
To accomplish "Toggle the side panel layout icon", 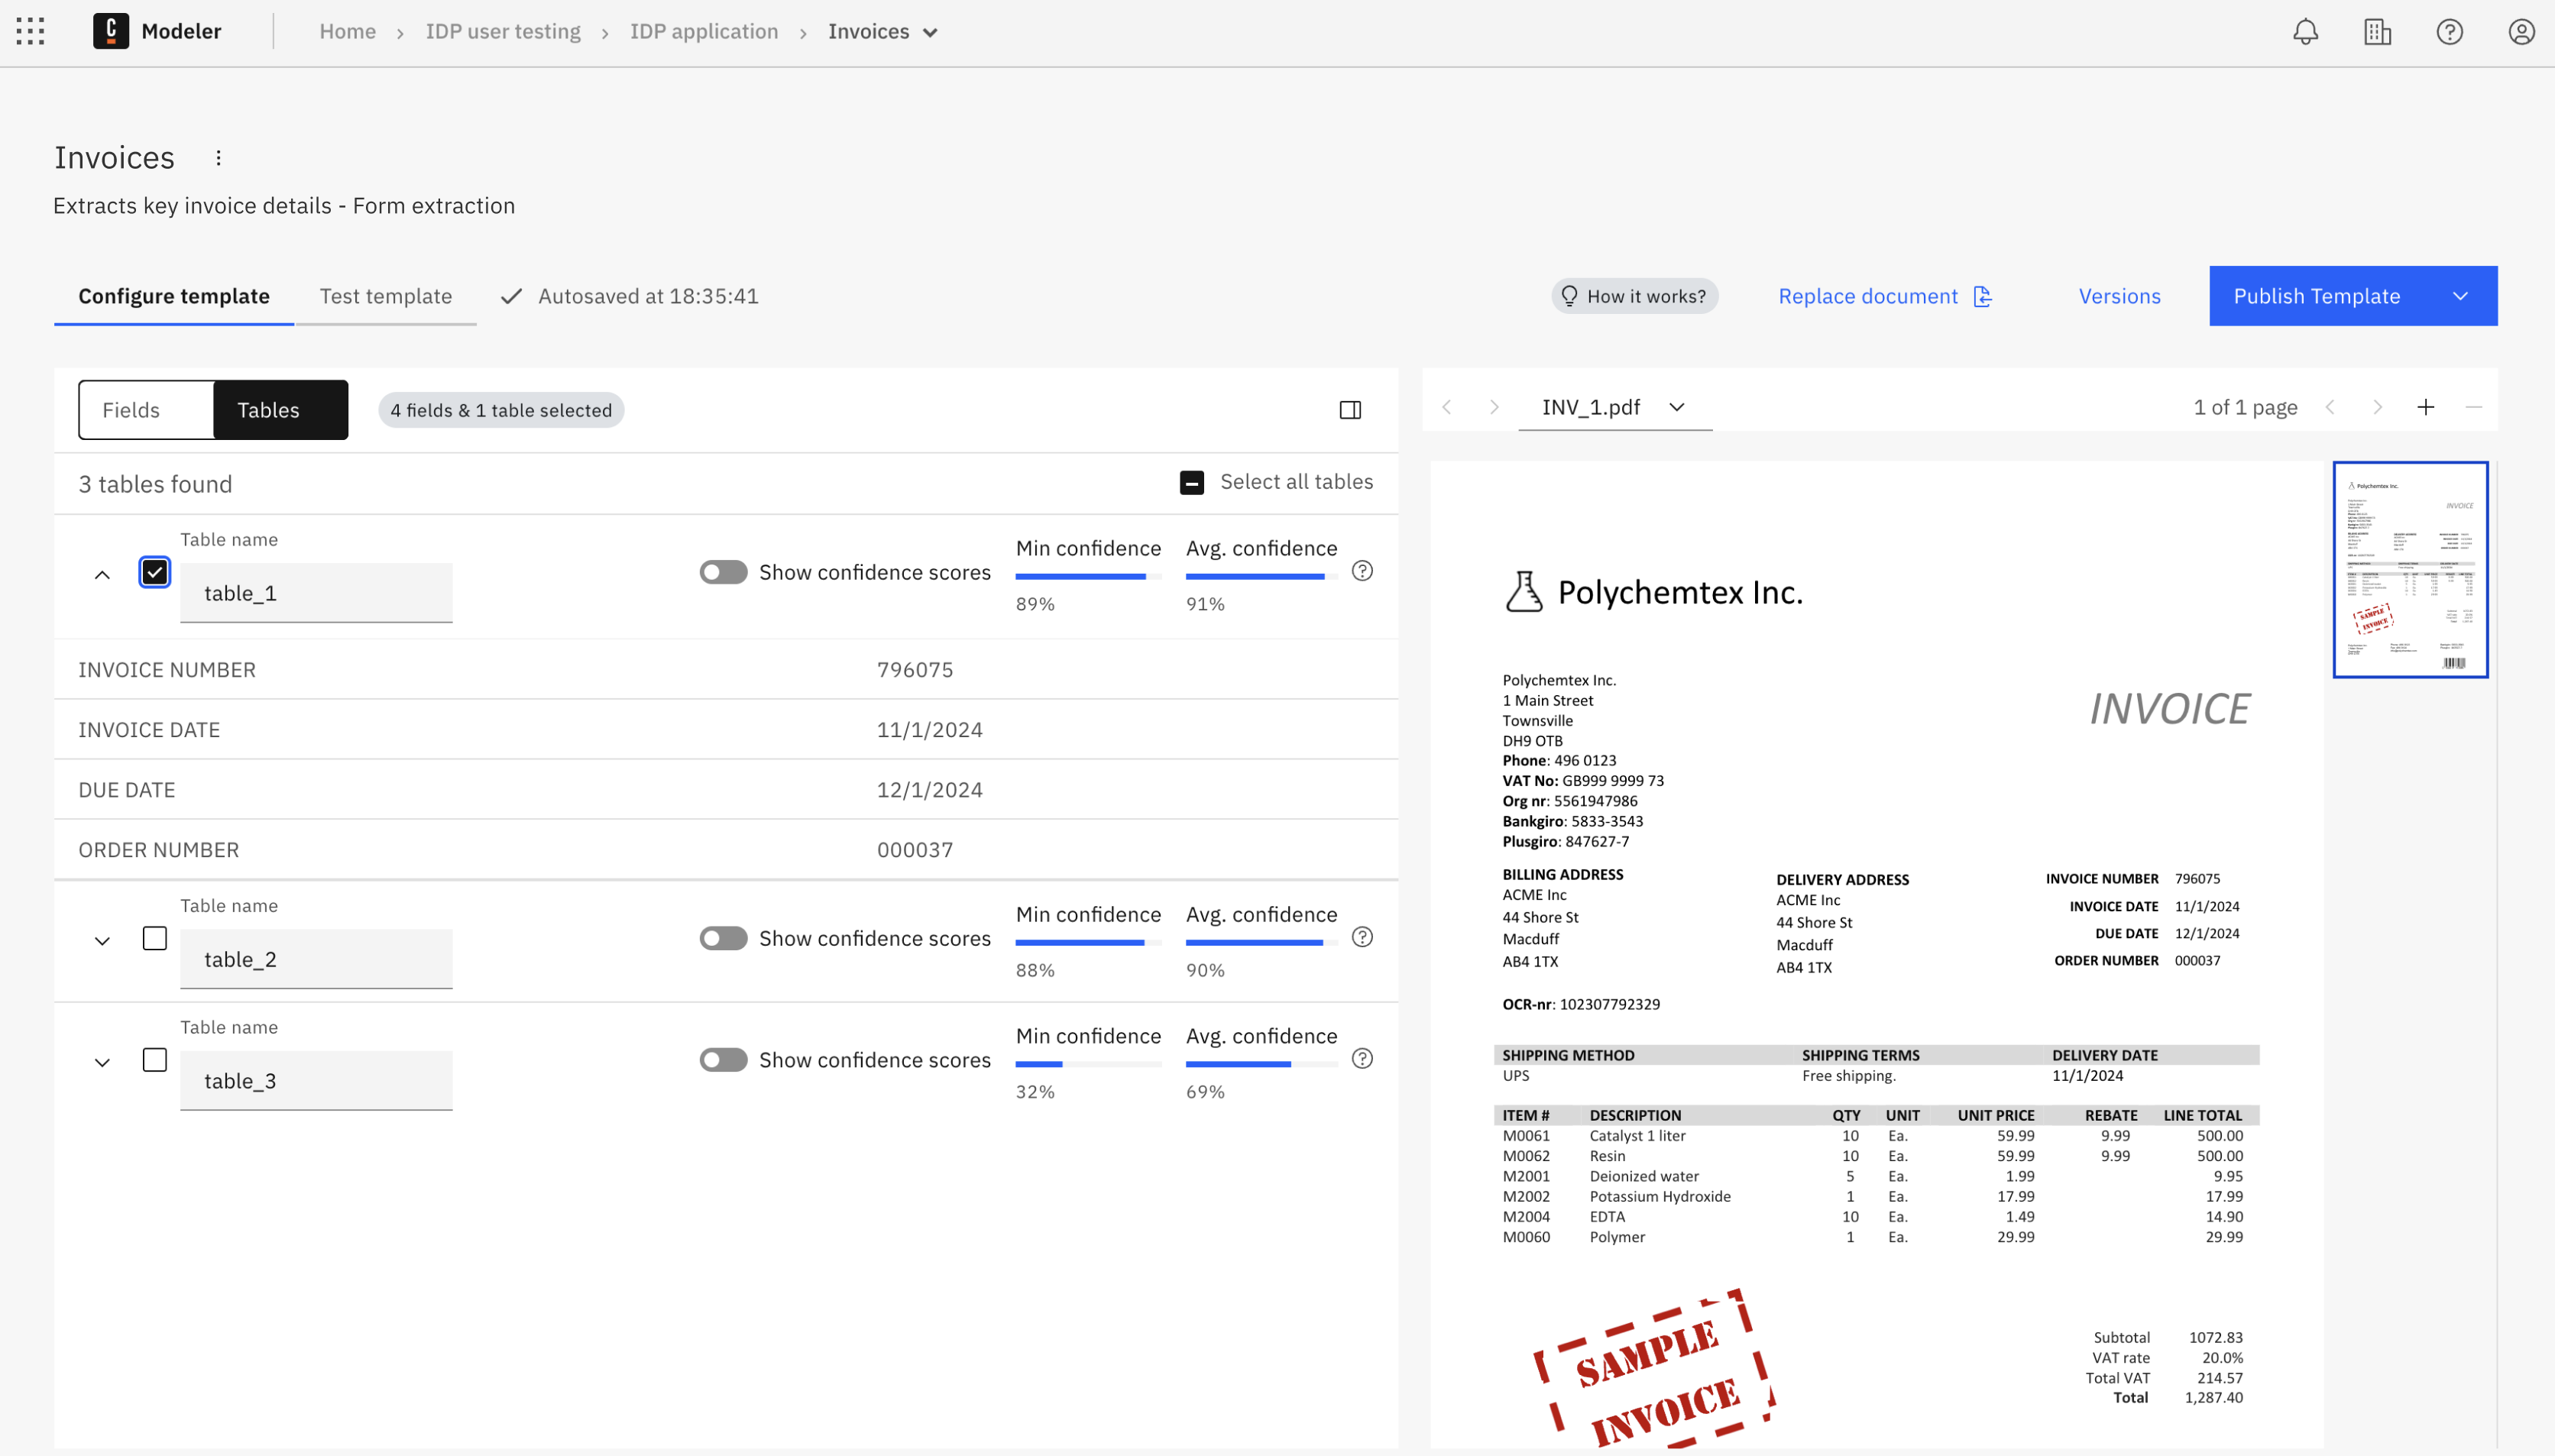I will (1350, 410).
